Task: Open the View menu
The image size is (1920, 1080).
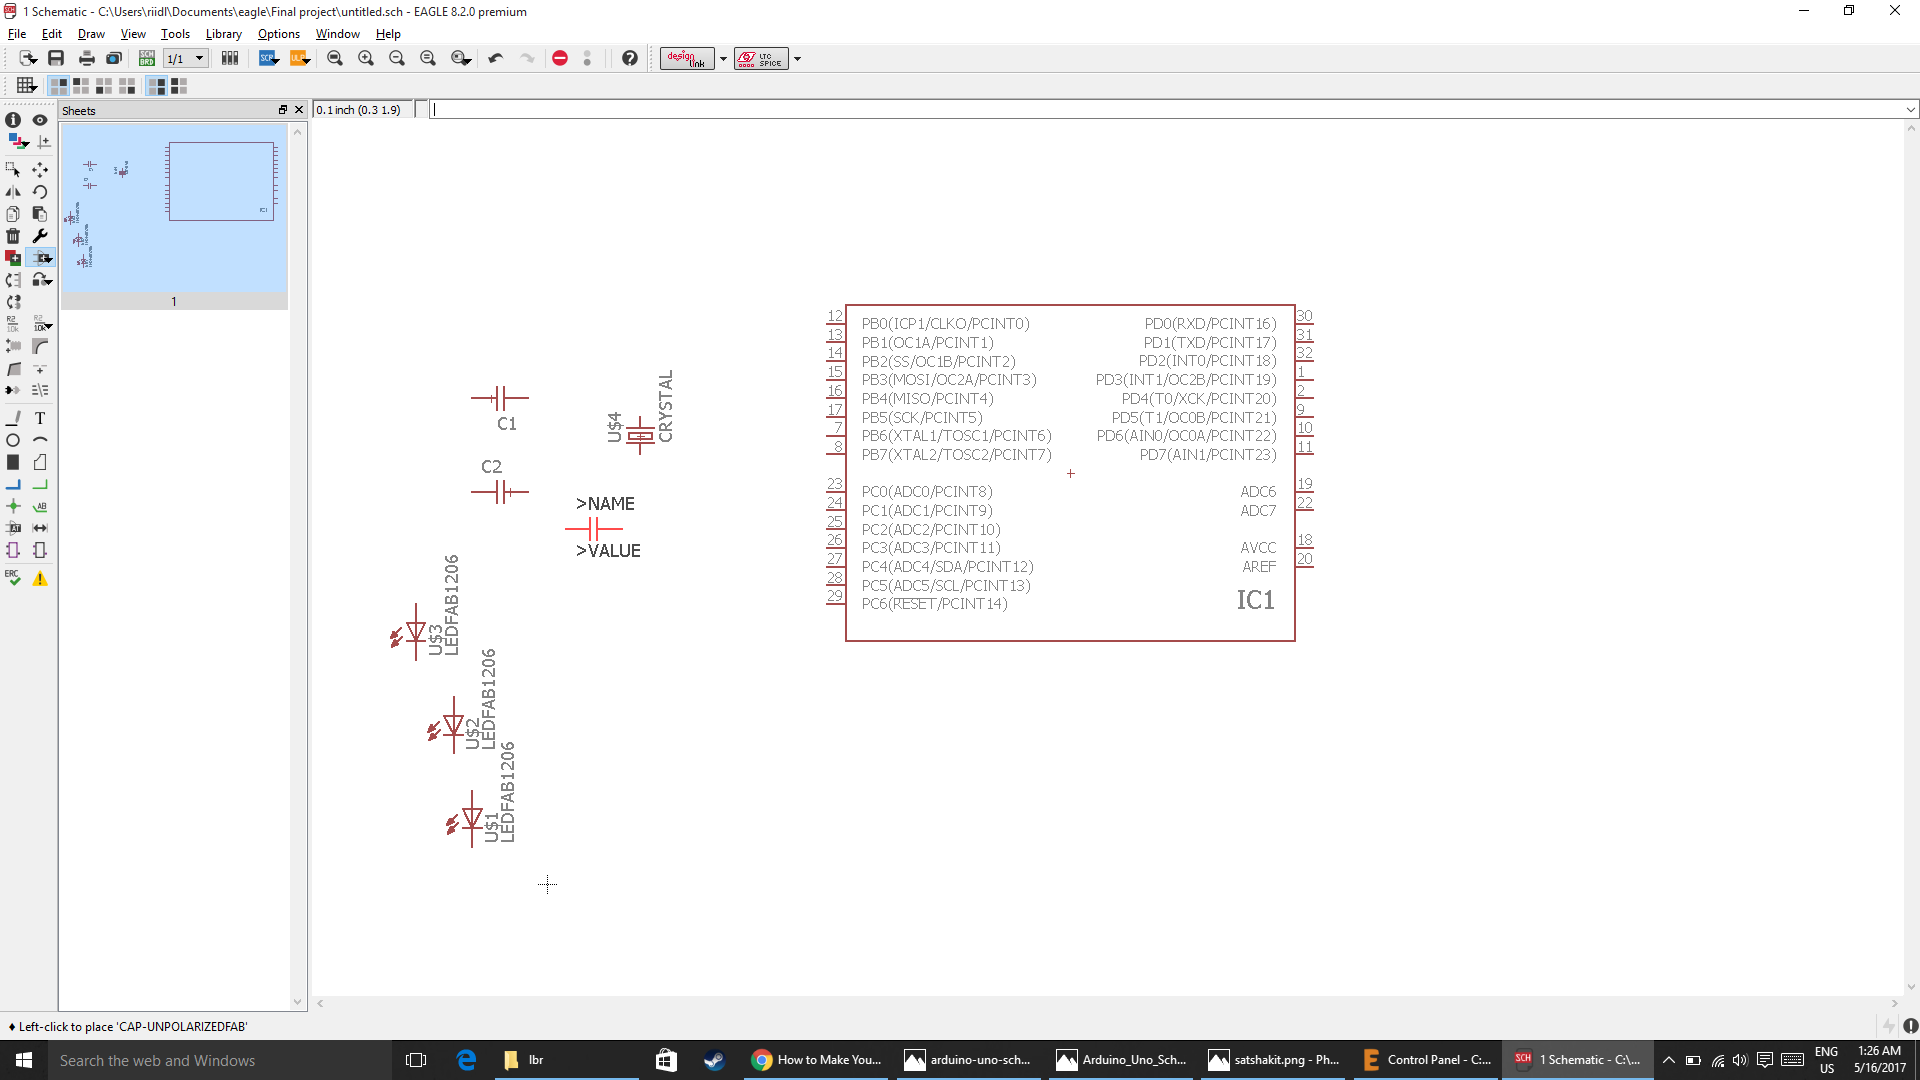Action: tap(133, 34)
